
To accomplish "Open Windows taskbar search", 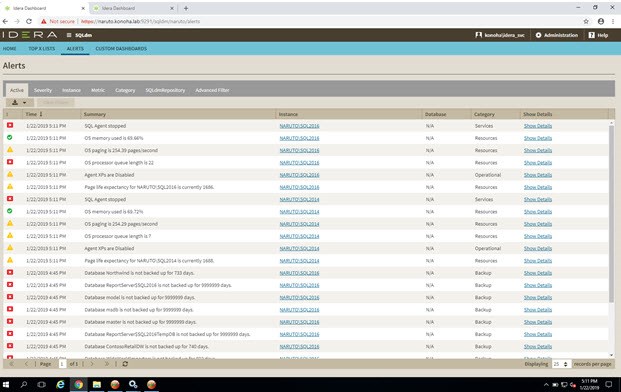I will [24, 384].
